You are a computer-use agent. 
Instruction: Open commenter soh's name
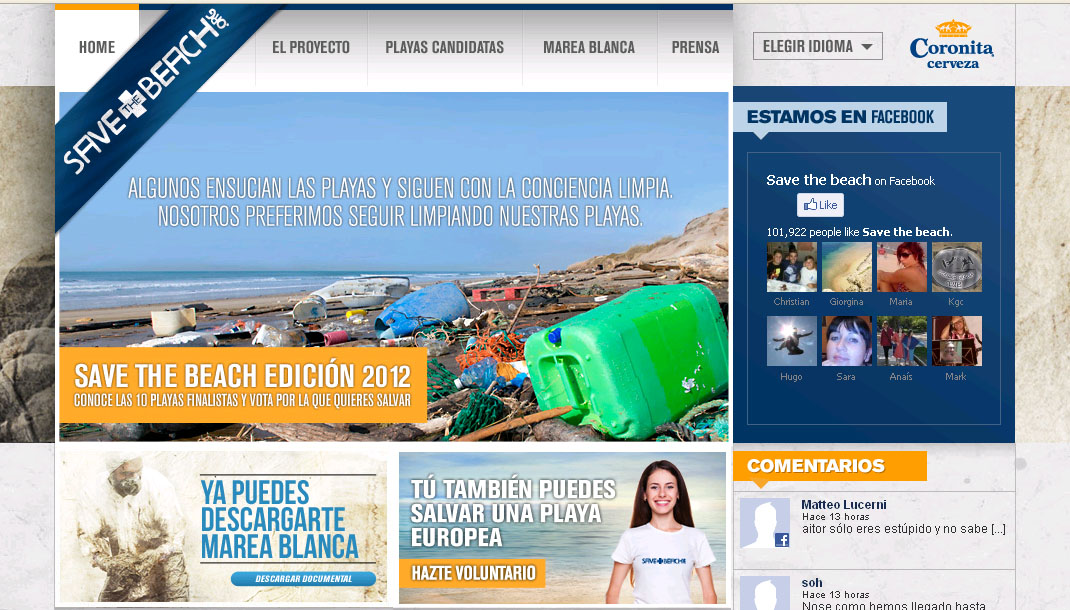click(812, 583)
